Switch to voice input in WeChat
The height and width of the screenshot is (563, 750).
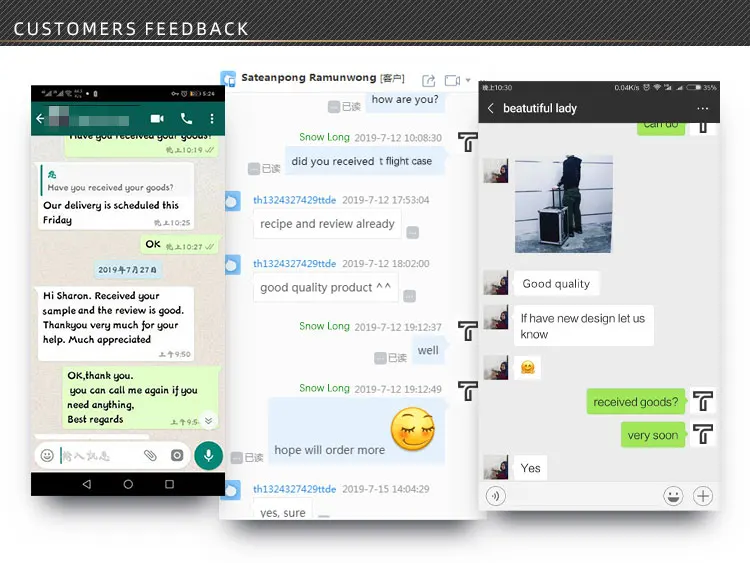click(496, 496)
